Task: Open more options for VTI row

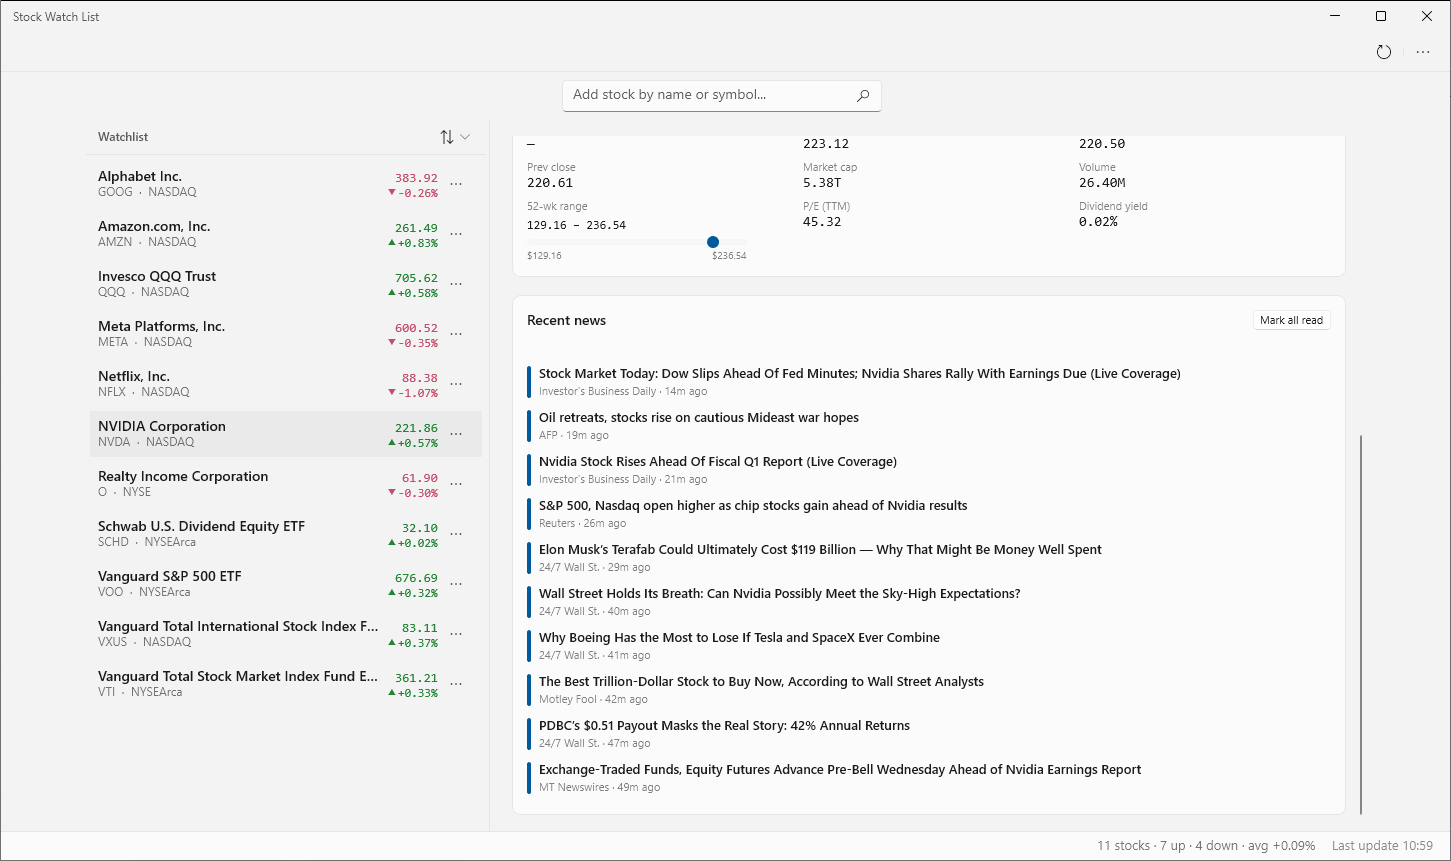Action: coord(456,684)
